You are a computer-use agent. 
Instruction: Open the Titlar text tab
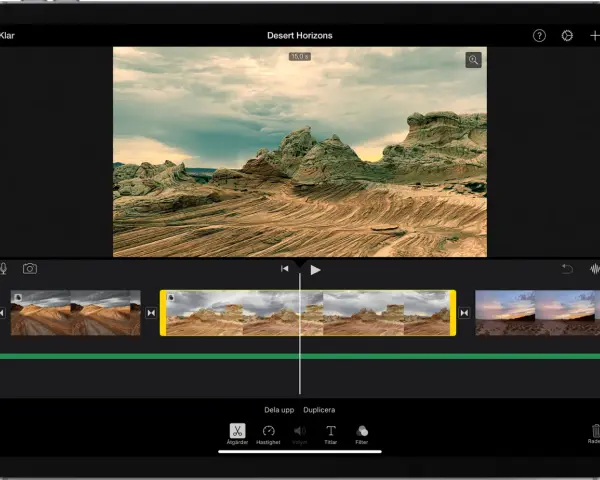point(331,435)
